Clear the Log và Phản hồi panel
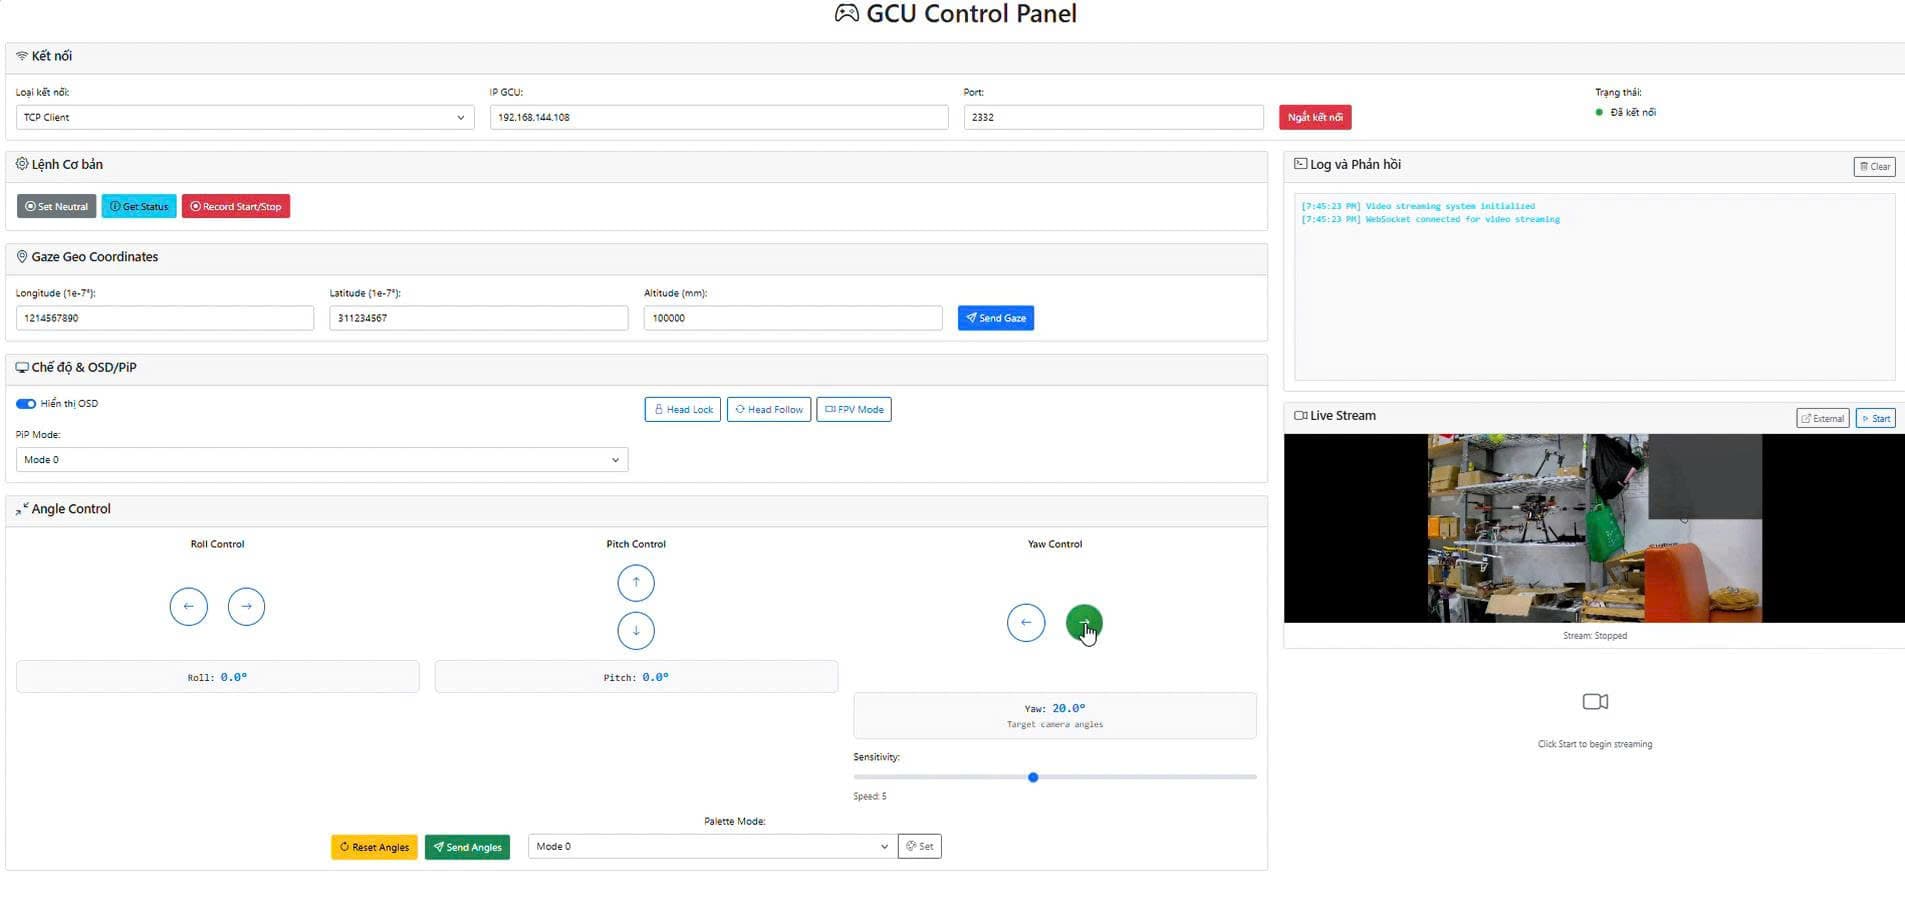 click(x=1873, y=166)
